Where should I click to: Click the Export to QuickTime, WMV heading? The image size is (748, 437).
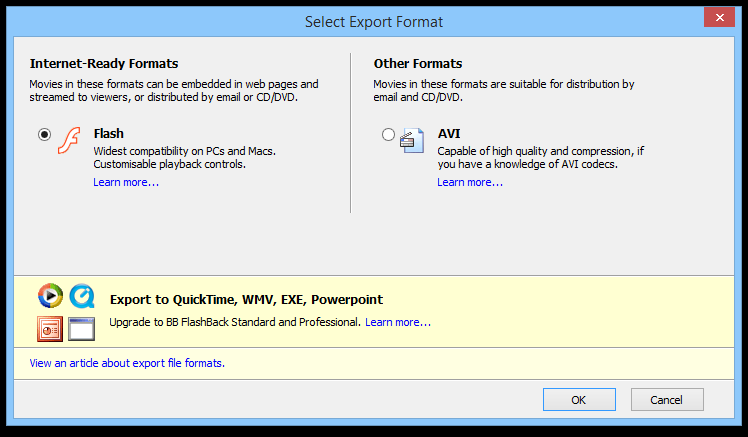(246, 299)
